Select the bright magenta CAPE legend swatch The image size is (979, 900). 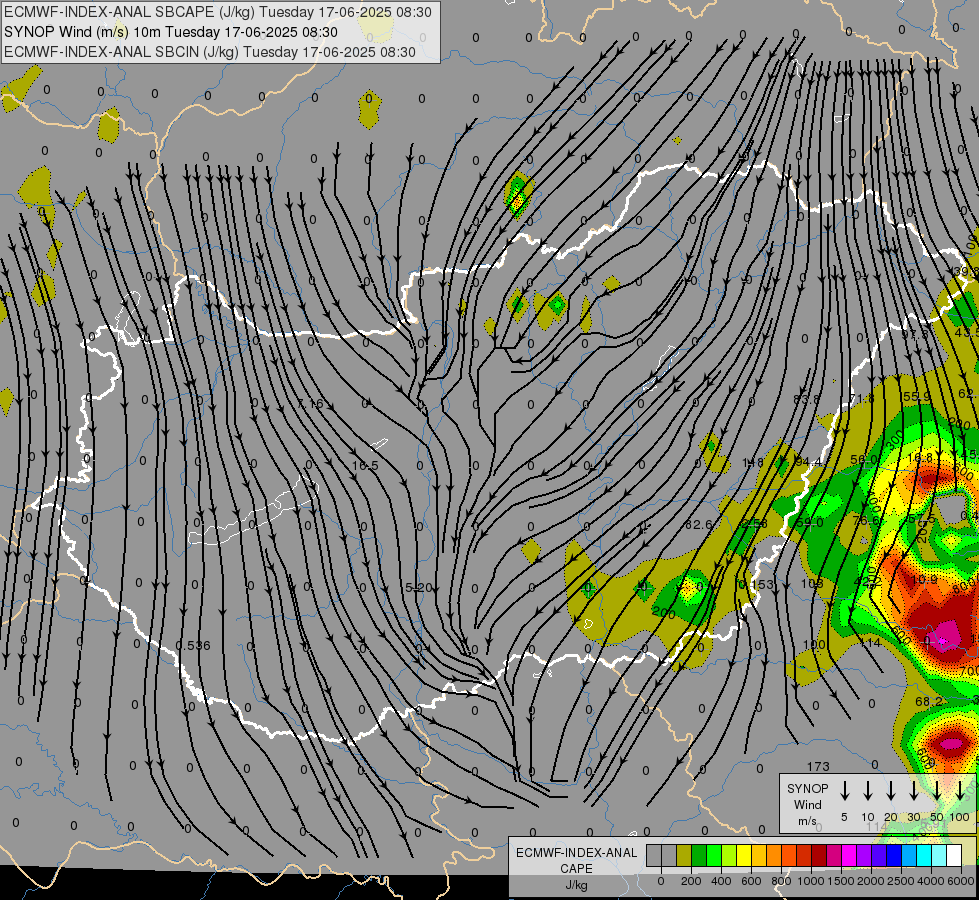point(850,855)
